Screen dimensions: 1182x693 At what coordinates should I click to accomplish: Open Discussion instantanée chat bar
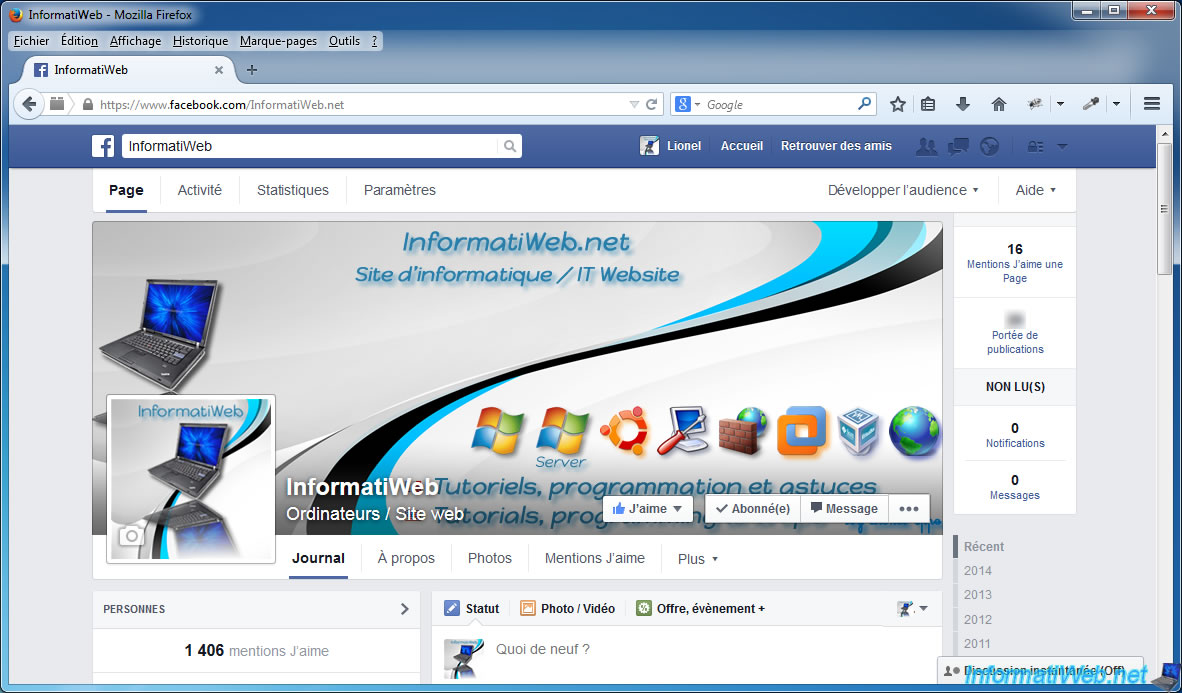click(x=1040, y=670)
